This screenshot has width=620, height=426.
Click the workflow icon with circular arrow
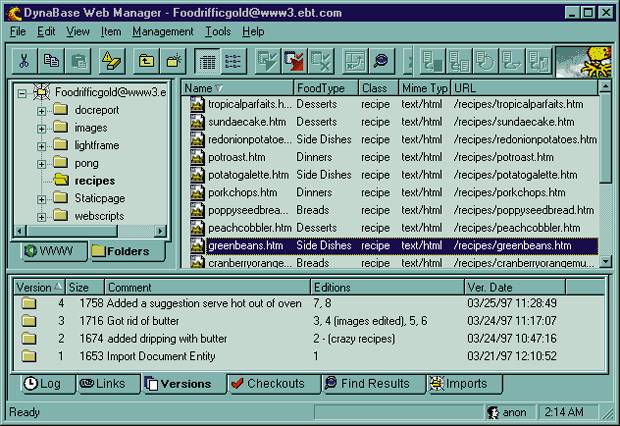[486, 61]
